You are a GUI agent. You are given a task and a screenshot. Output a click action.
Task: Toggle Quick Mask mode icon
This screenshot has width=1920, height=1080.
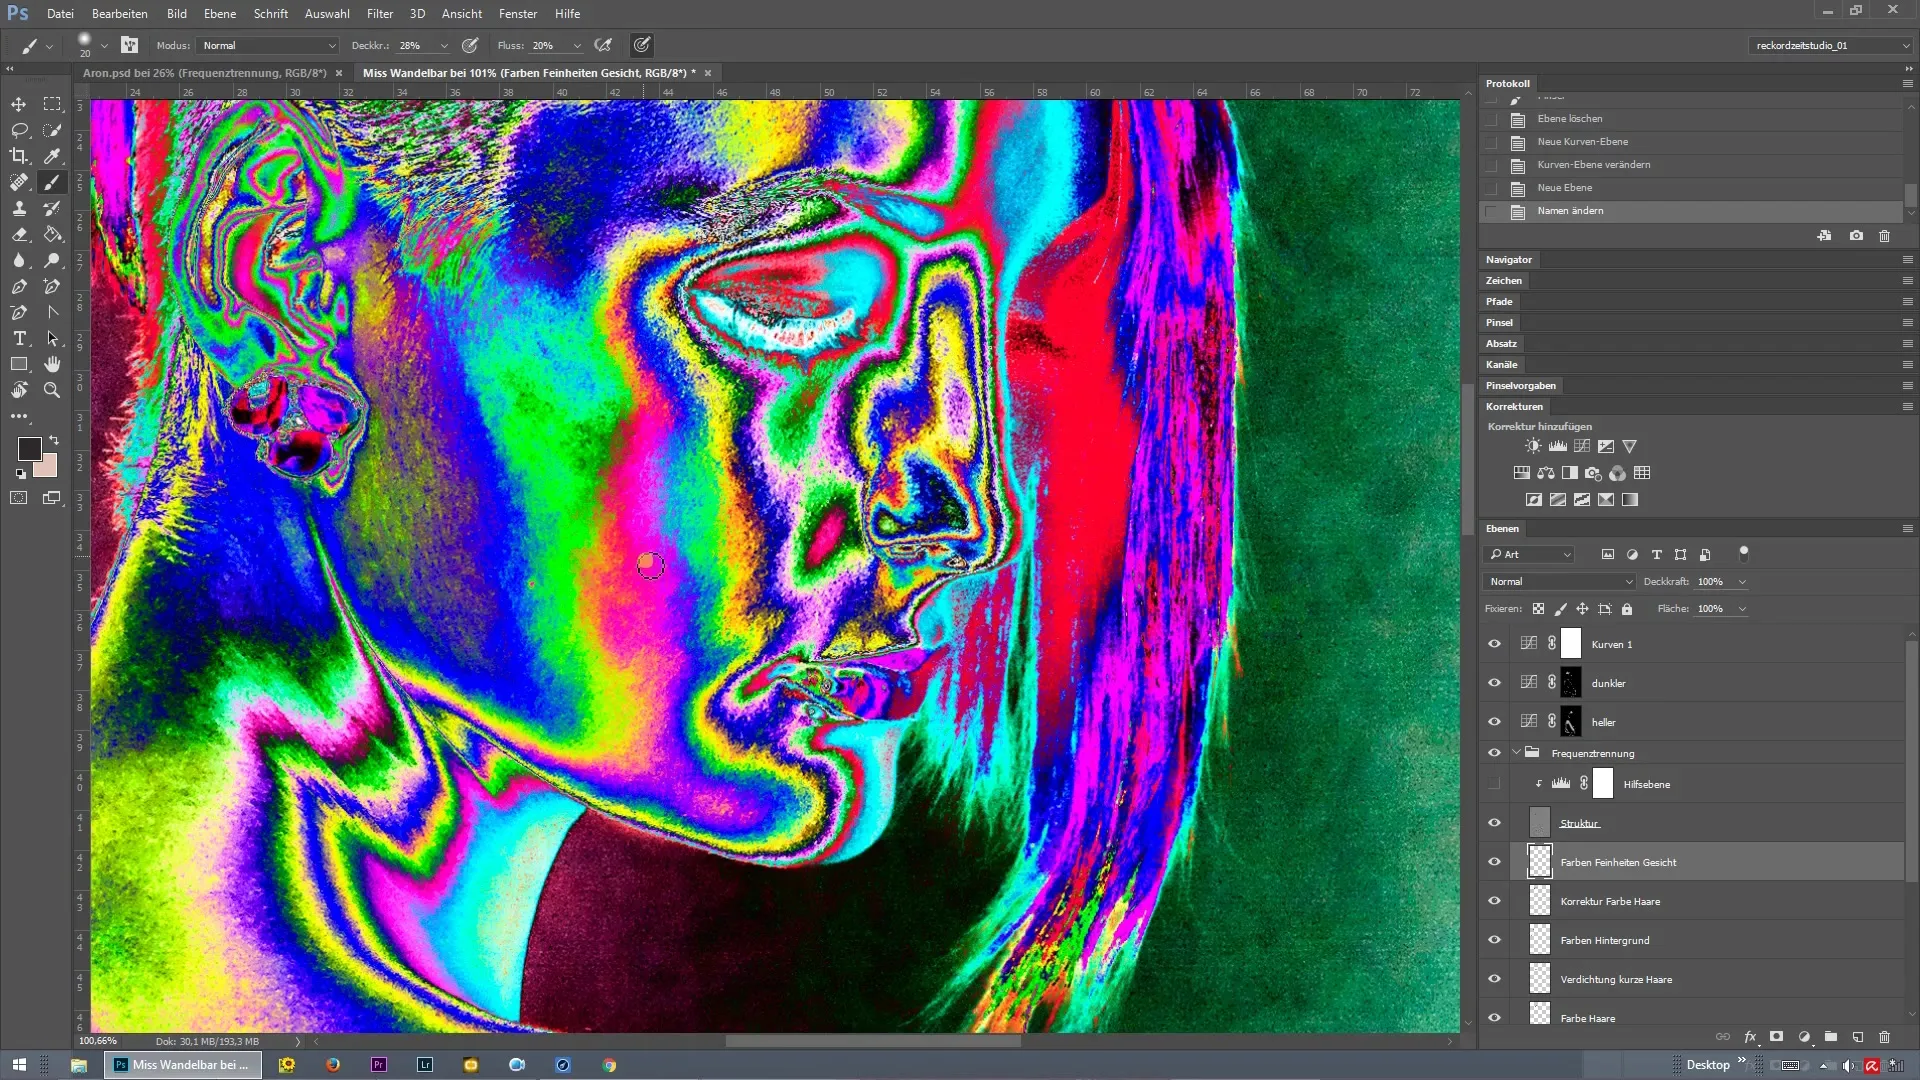click(x=19, y=497)
